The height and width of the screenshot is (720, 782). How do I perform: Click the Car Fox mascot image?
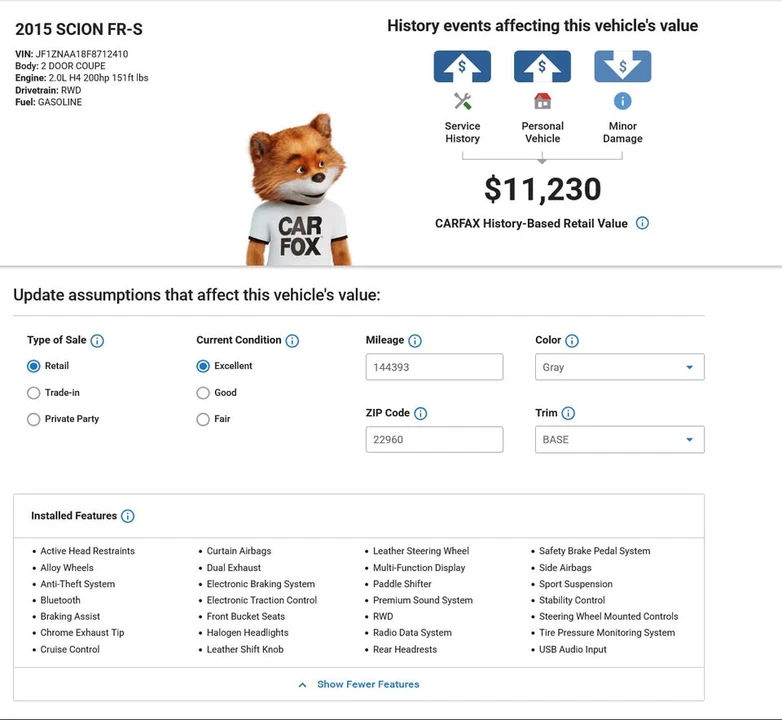(298, 190)
